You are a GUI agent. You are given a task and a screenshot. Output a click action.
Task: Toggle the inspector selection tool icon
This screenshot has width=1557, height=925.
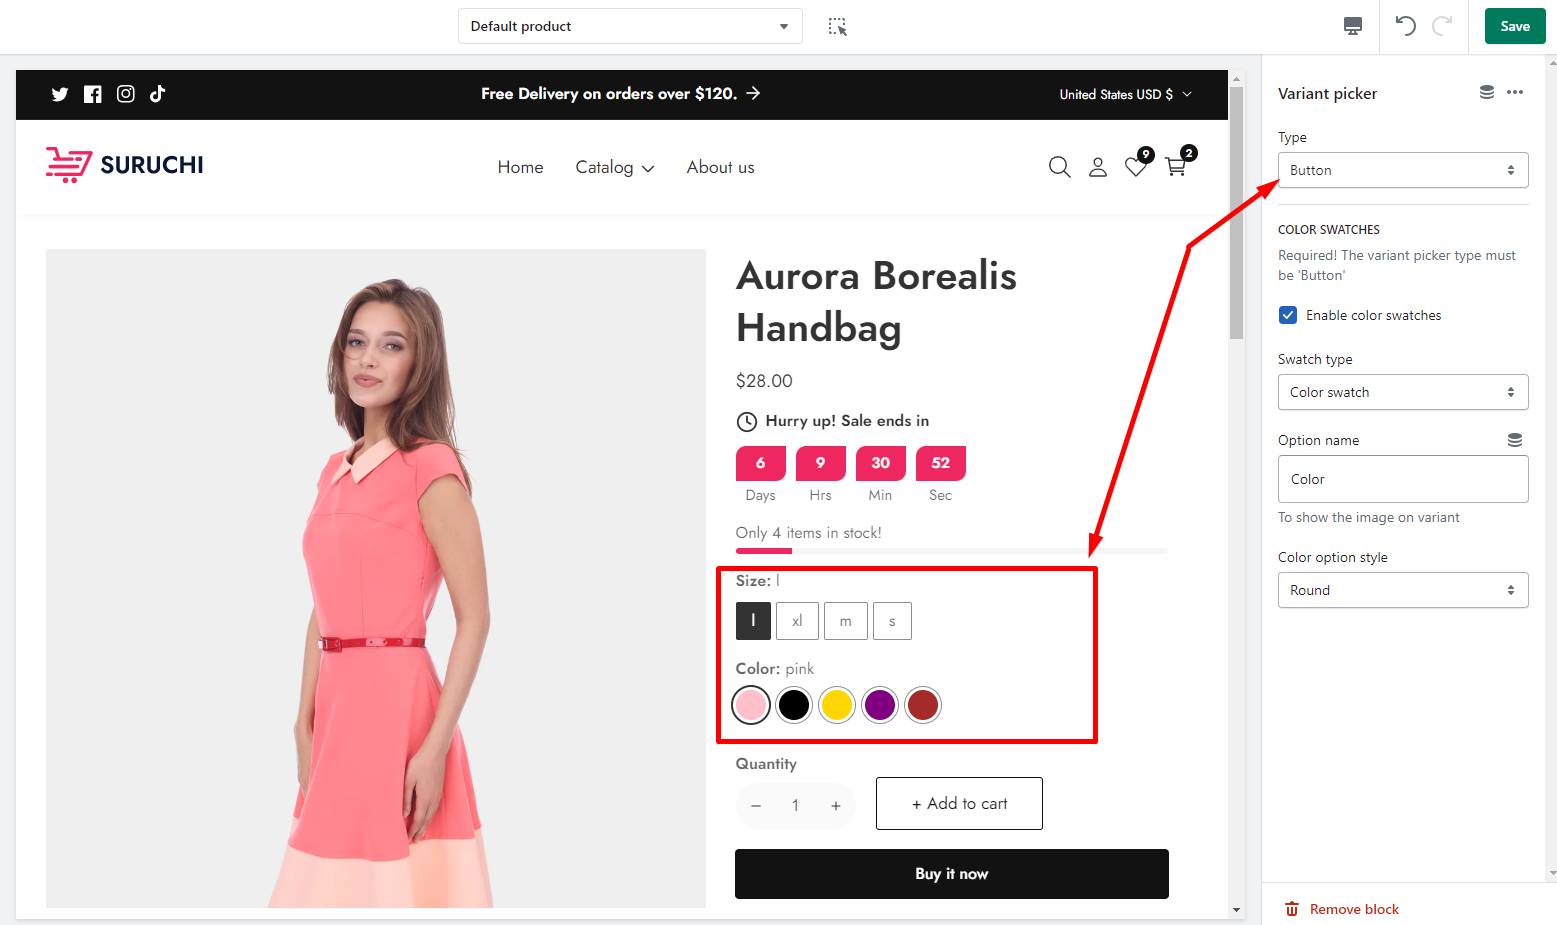[838, 27]
